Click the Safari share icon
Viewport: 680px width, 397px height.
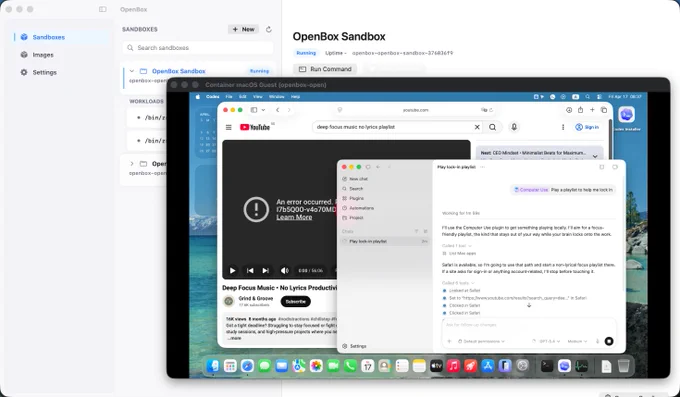(x=580, y=110)
